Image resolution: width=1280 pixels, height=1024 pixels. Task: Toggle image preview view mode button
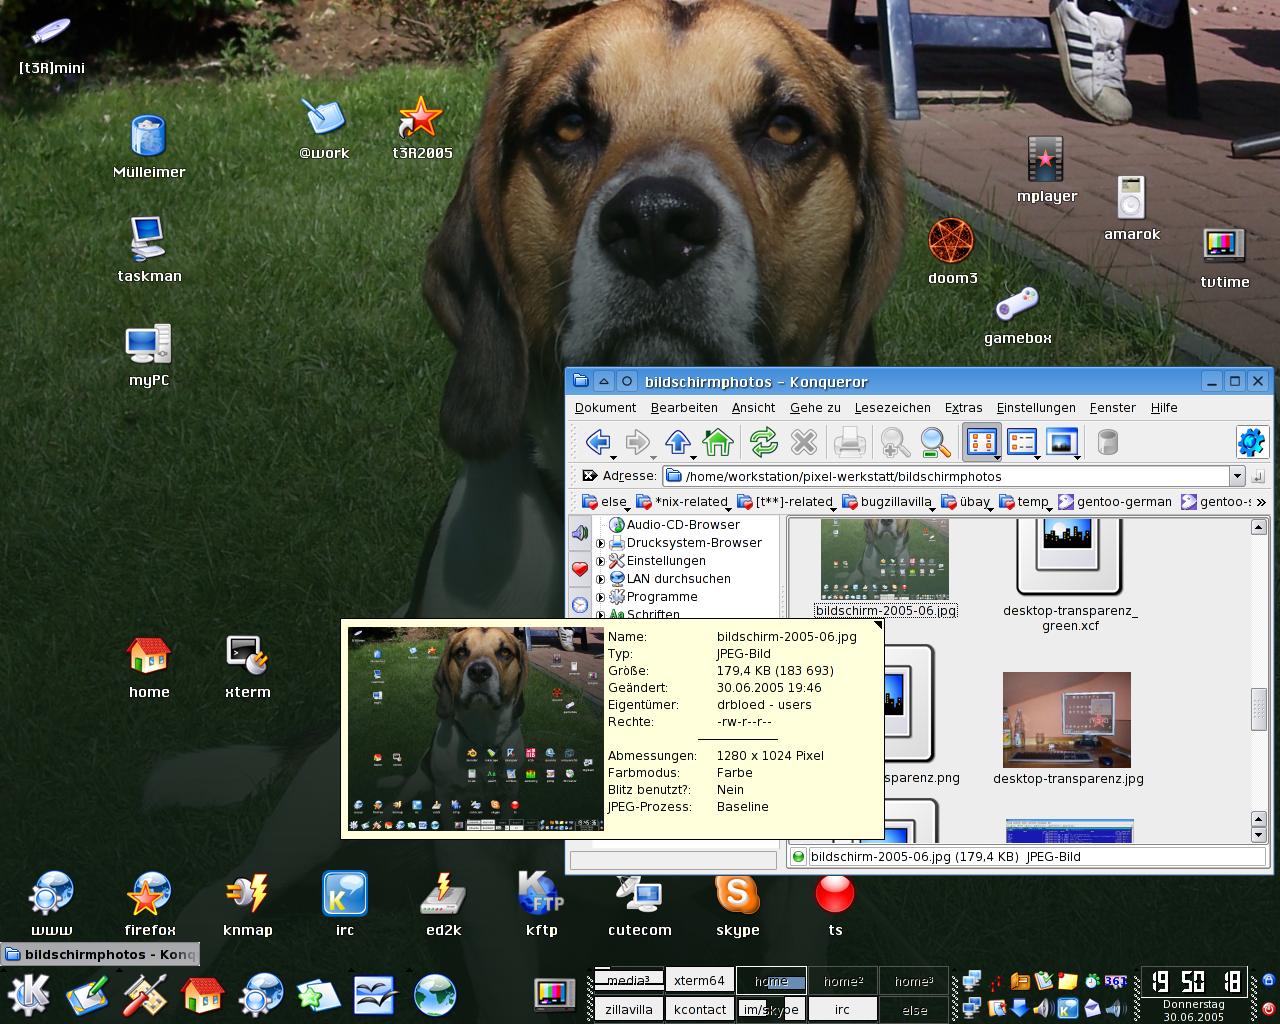click(x=1061, y=442)
